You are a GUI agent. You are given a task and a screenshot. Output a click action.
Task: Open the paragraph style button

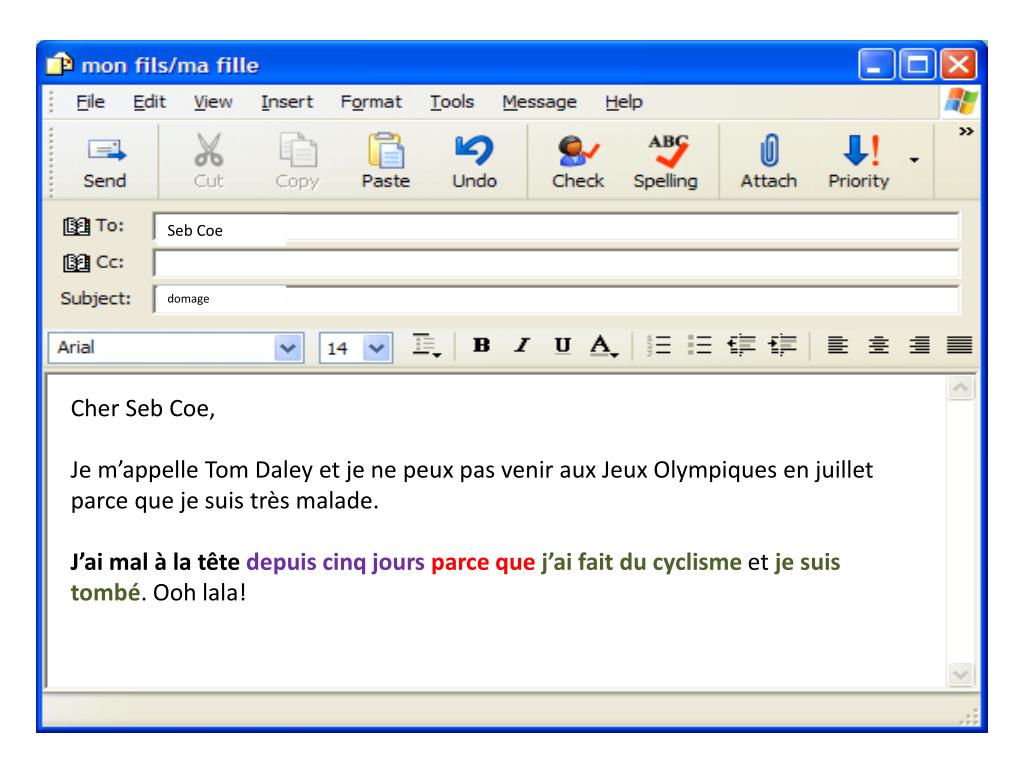click(x=427, y=345)
